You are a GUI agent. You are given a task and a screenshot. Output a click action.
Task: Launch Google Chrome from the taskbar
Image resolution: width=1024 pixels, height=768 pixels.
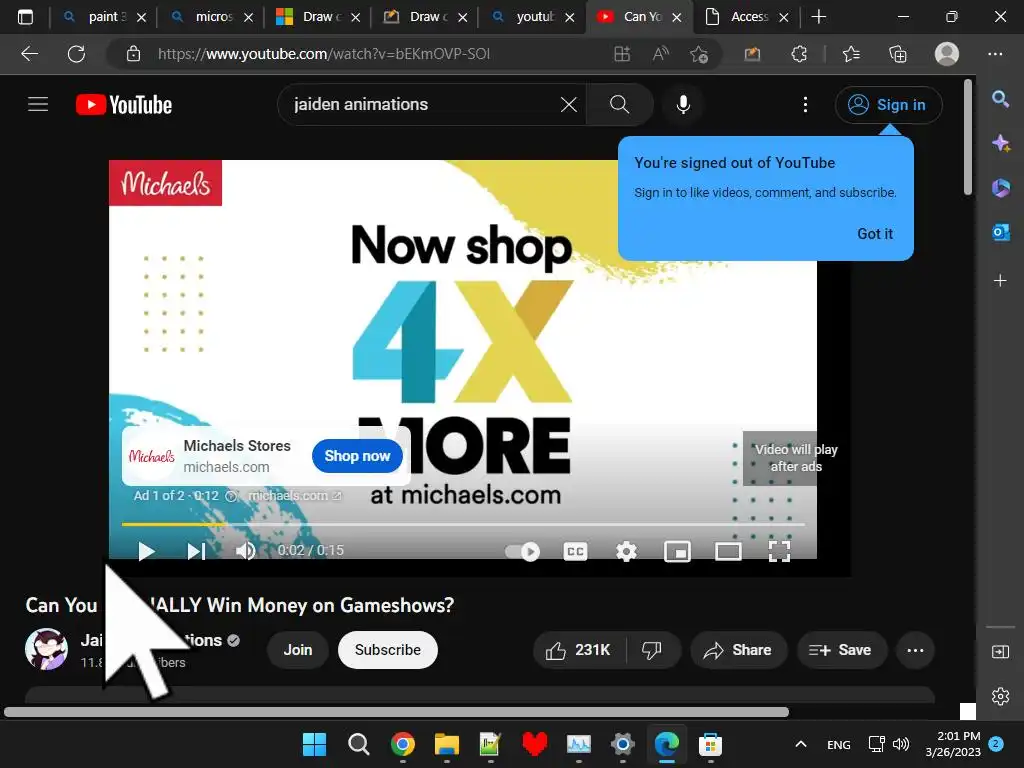403,744
